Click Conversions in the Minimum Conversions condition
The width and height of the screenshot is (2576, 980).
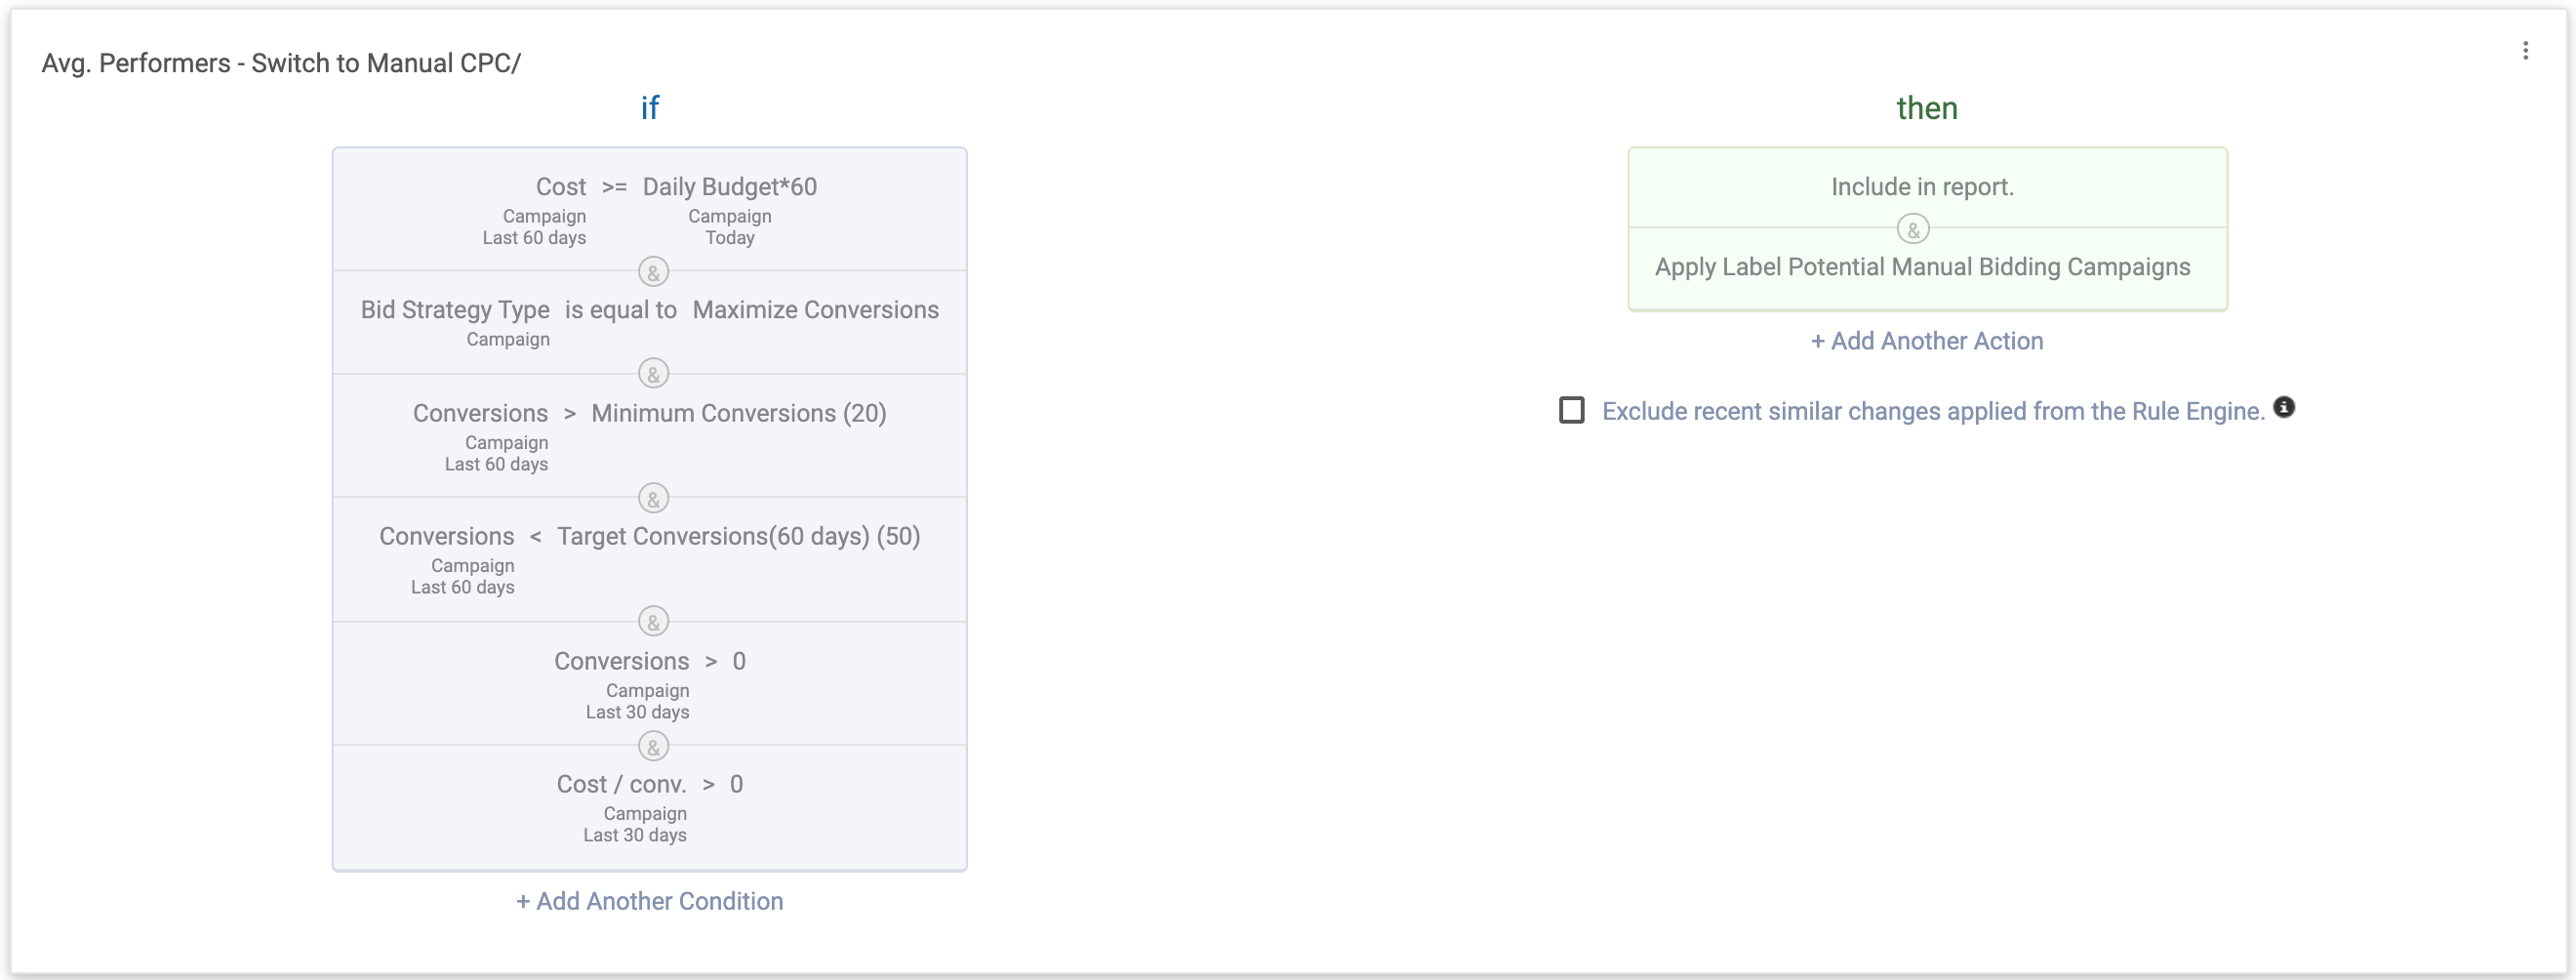tap(481, 413)
